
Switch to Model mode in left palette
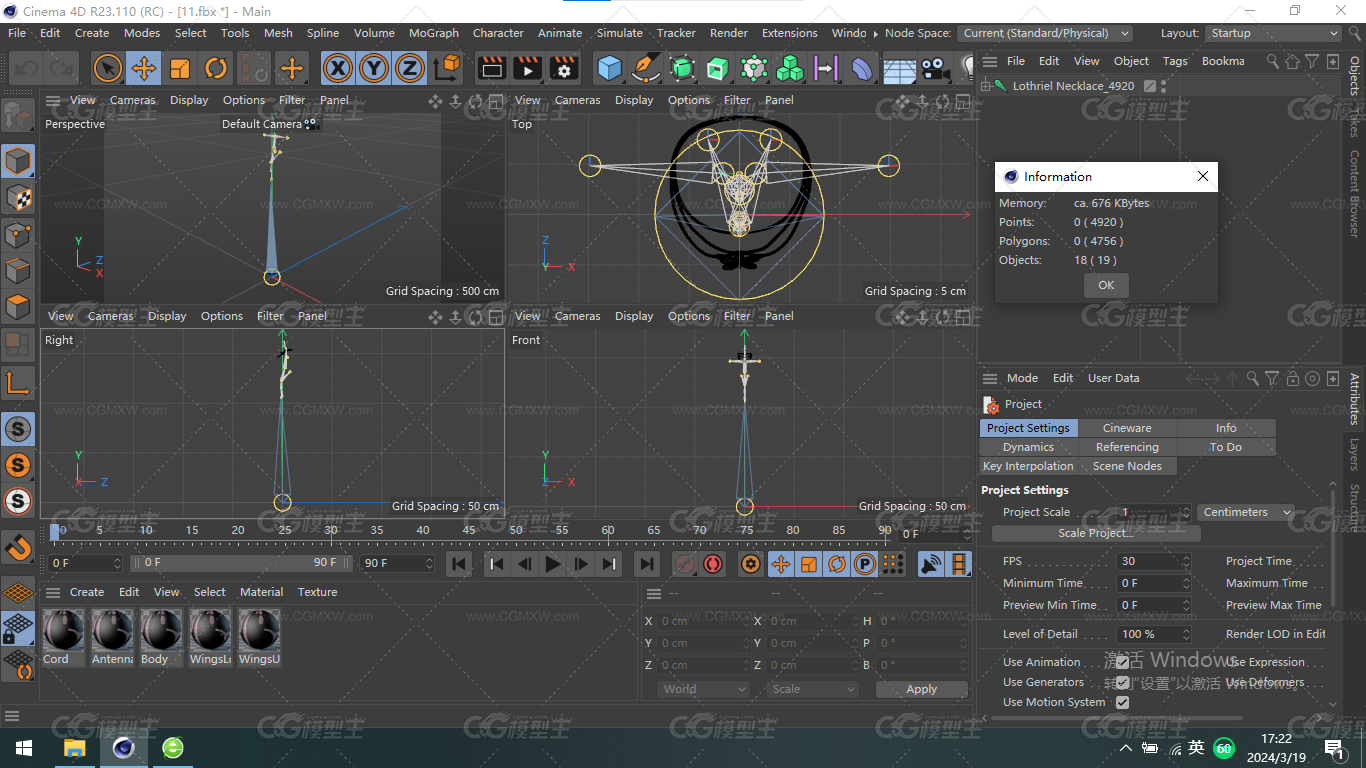18,161
